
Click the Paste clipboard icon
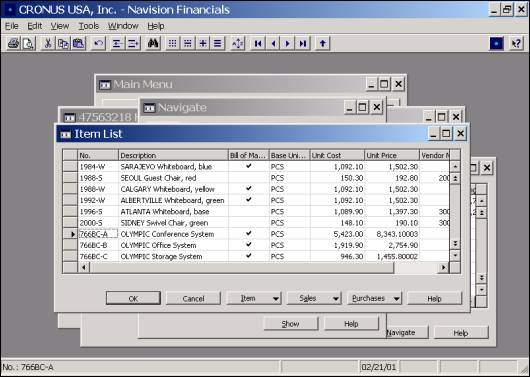coord(78,43)
